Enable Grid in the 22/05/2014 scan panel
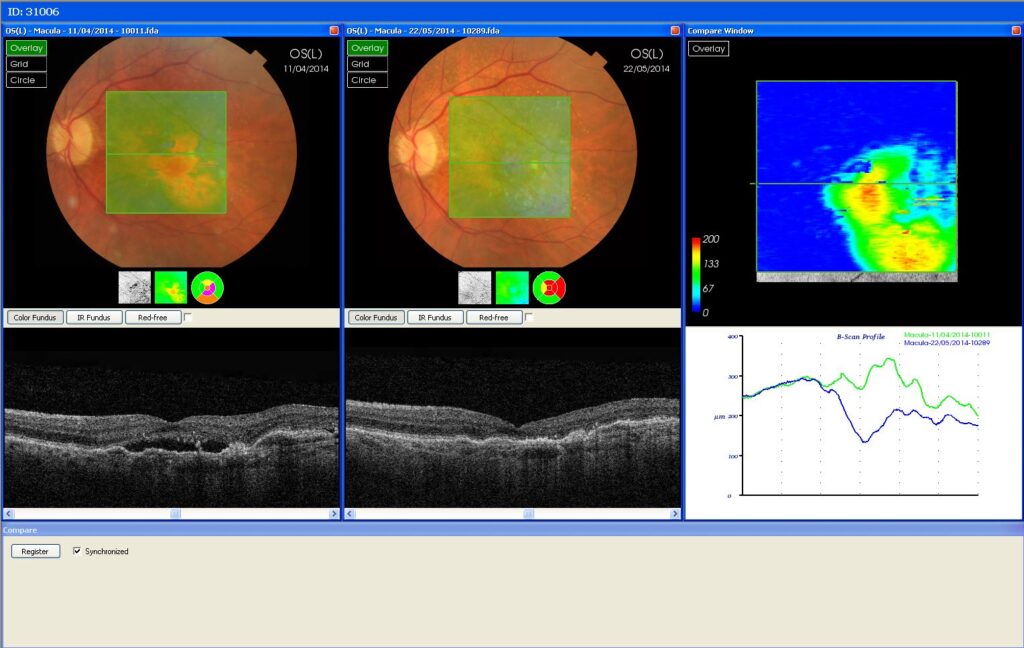Viewport: 1024px width, 648px height. point(367,64)
